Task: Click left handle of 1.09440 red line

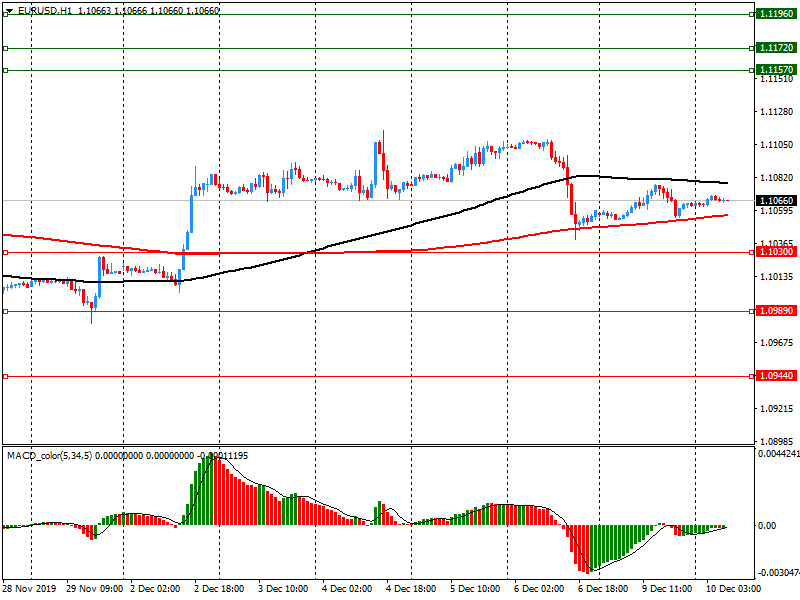Action: pos(6,377)
